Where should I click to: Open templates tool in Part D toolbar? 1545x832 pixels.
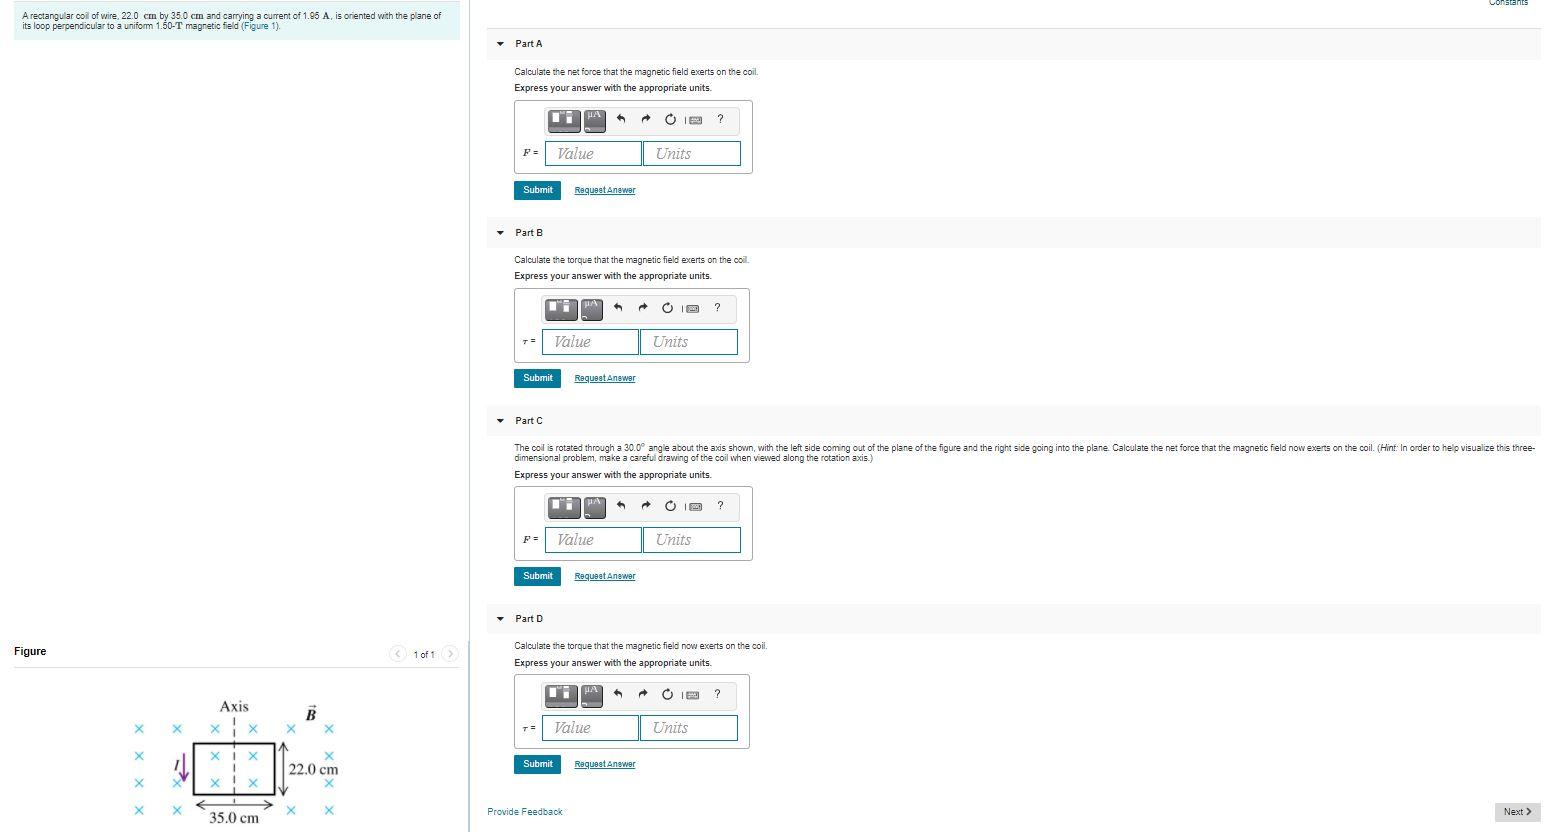pos(561,694)
